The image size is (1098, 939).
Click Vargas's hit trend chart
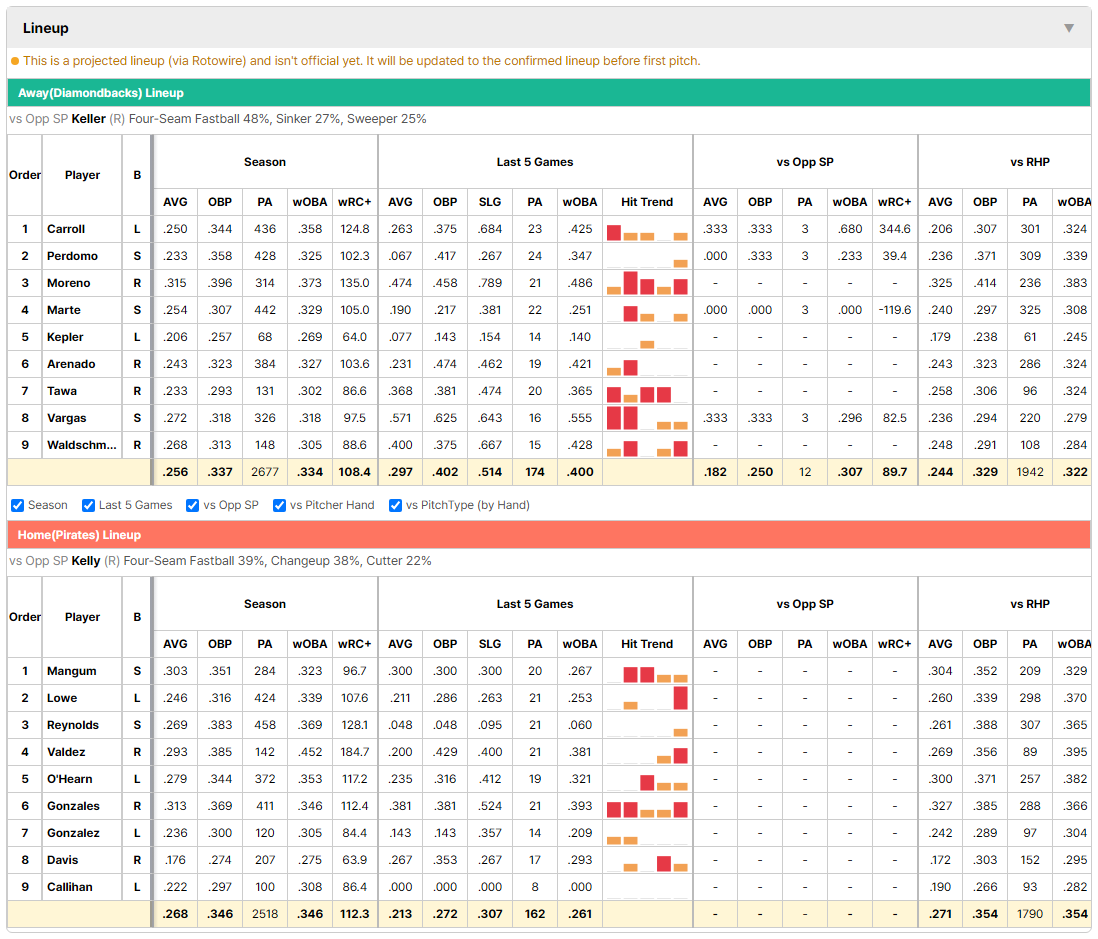tap(647, 418)
